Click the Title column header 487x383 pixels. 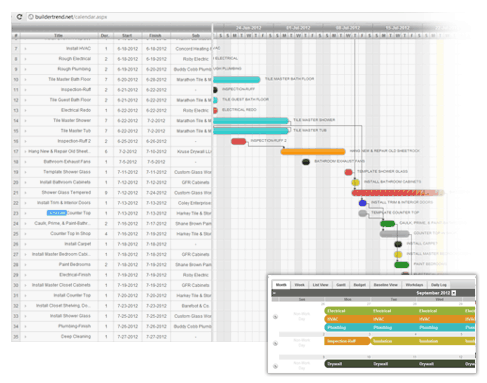coord(59,35)
